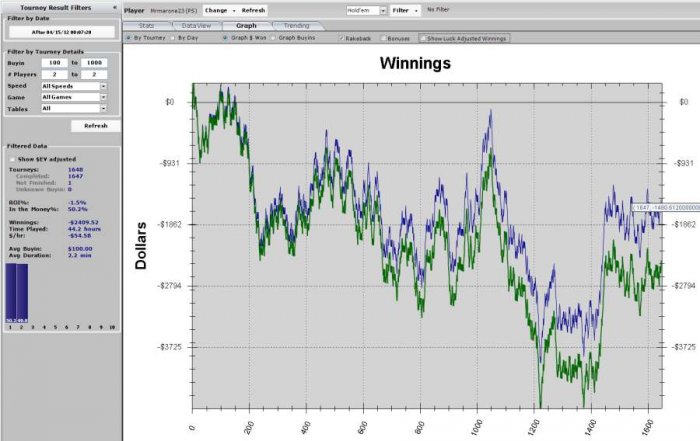Viewport: 700px width, 441px height.
Task: Select the By Tourney radio button
Action: click(129, 38)
